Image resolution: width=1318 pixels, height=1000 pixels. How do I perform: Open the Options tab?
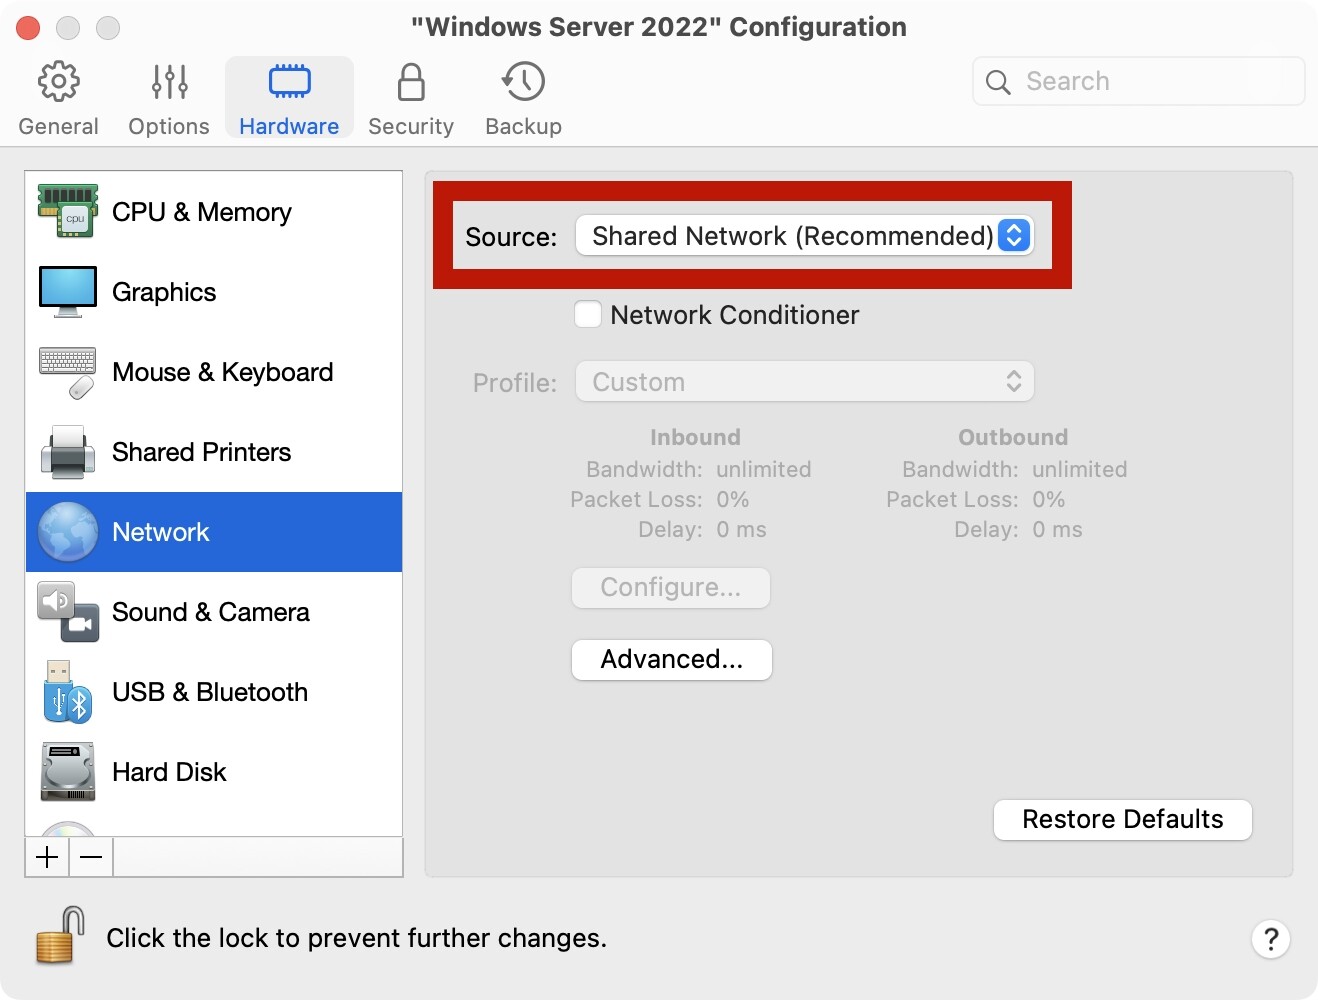(x=169, y=98)
